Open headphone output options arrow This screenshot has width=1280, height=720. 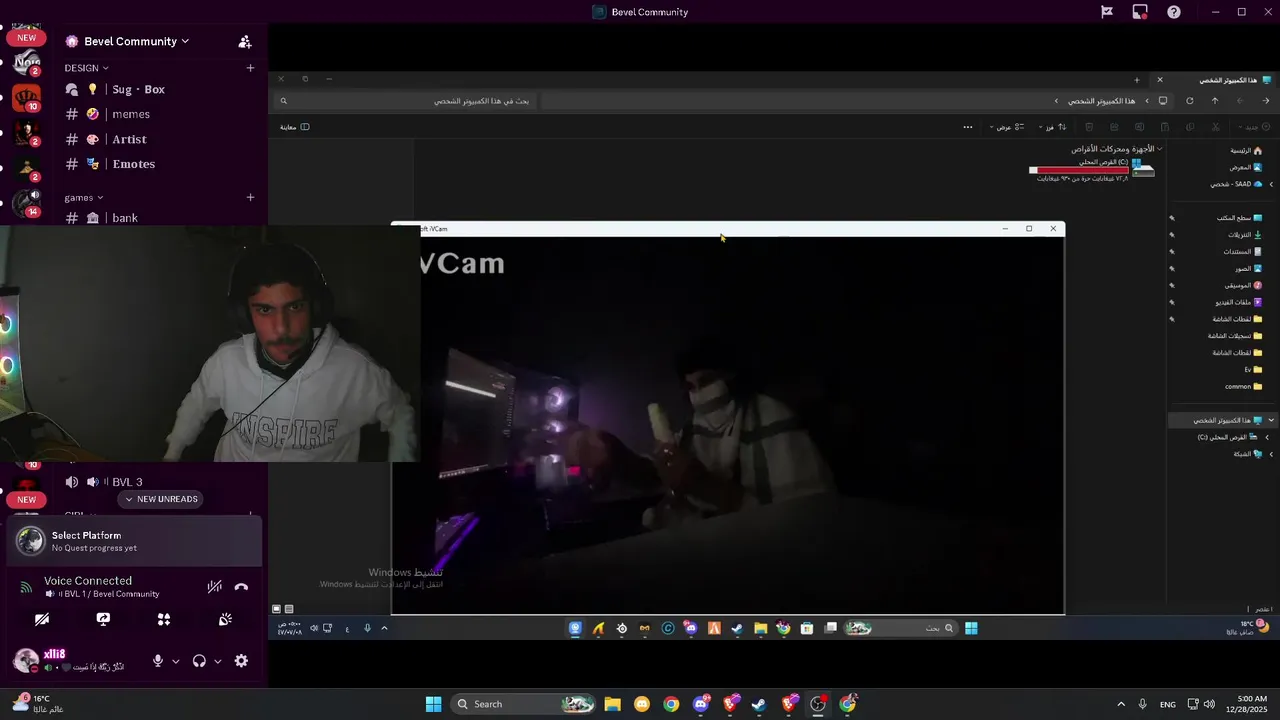coord(218,661)
